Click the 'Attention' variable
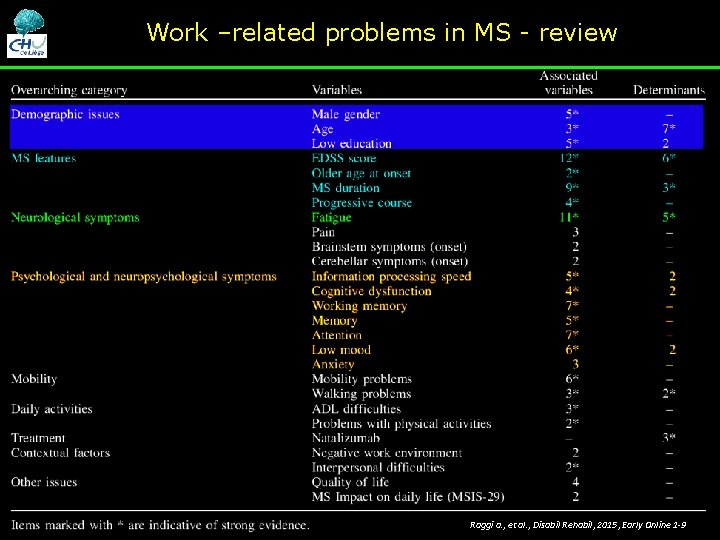This screenshot has width=720, height=540. click(x=337, y=335)
